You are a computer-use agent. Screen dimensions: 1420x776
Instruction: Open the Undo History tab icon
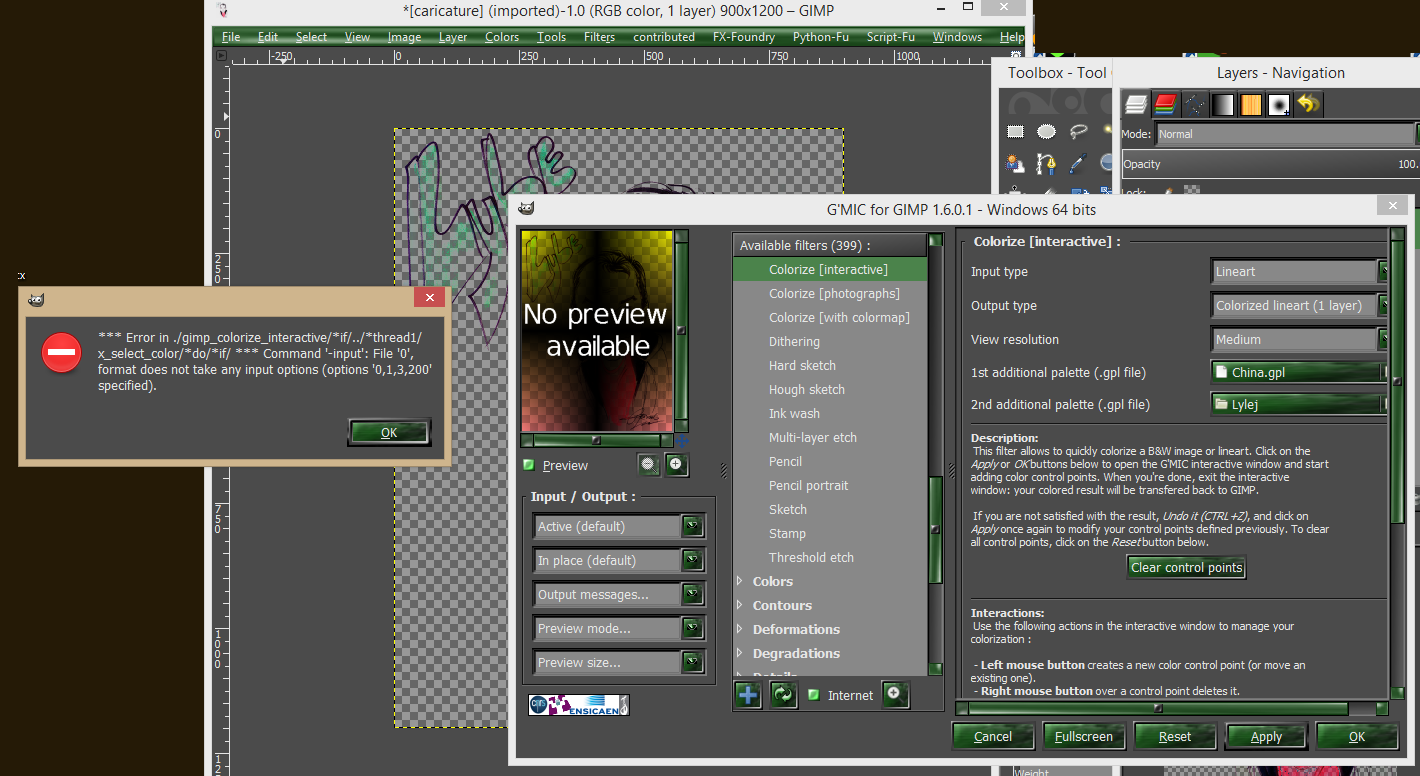(x=1309, y=104)
